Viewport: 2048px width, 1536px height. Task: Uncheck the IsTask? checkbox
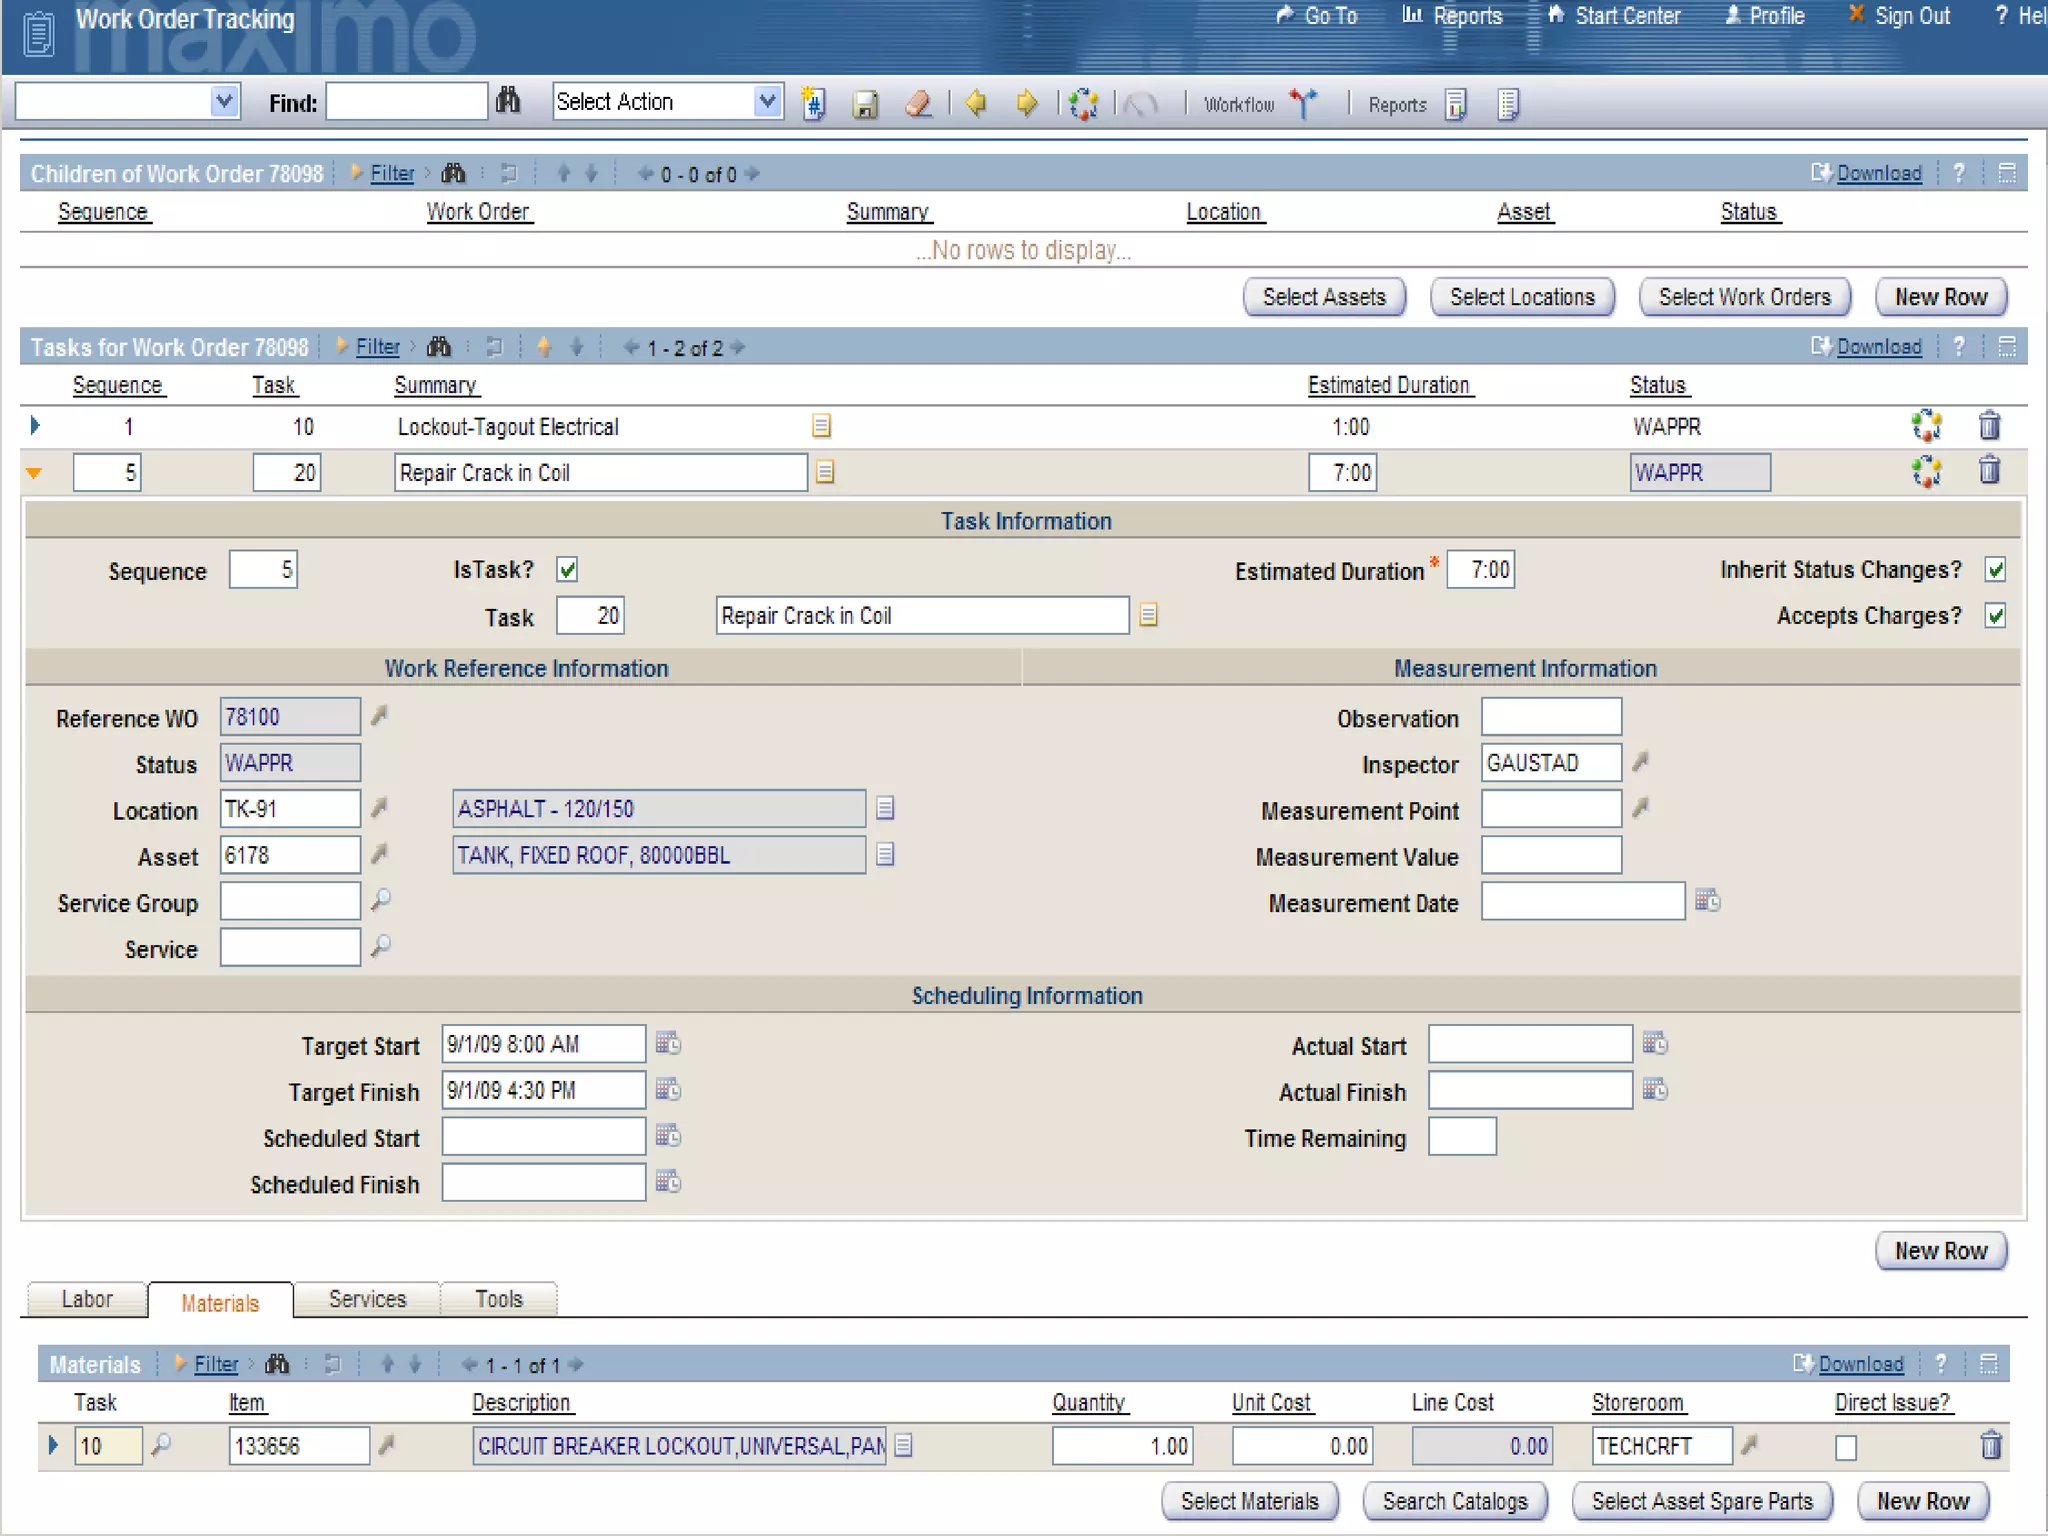pos(567,570)
